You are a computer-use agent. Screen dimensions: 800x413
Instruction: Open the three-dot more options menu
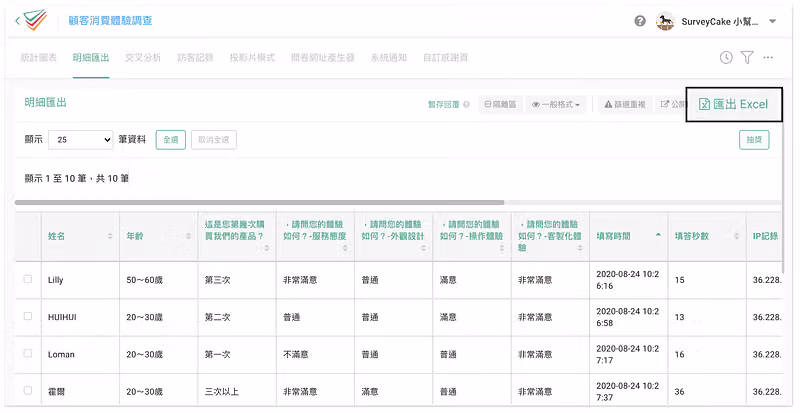768,58
